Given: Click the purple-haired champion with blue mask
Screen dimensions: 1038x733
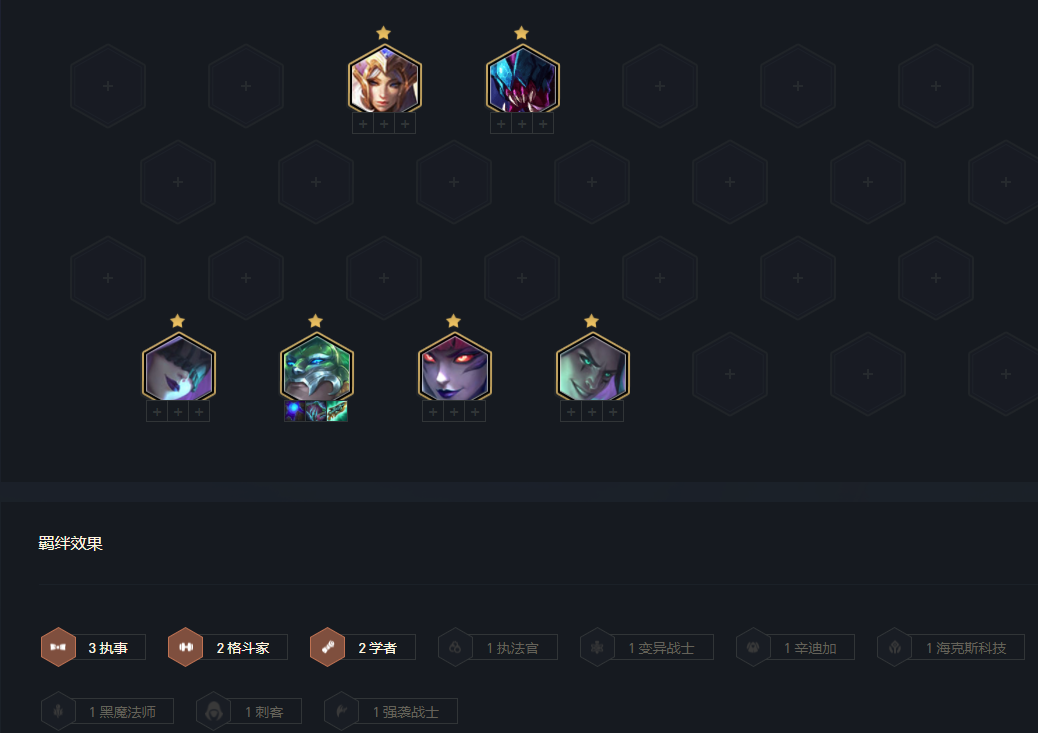Looking at the screenshot, I should click(x=179, y=367).
